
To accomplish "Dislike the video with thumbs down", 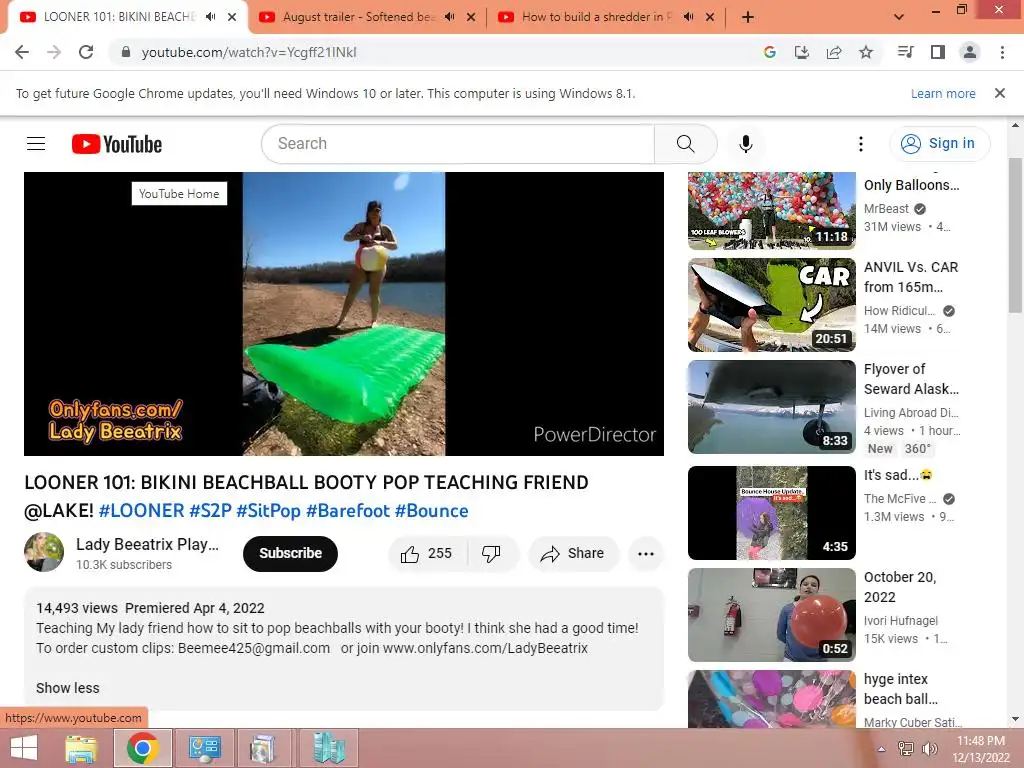I will [x=492, y=554].
